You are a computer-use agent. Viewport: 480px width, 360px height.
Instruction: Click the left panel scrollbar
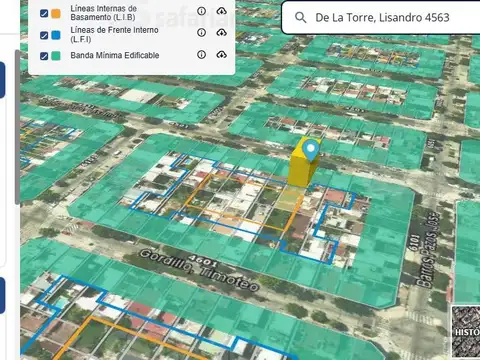(x=17, y=127)
